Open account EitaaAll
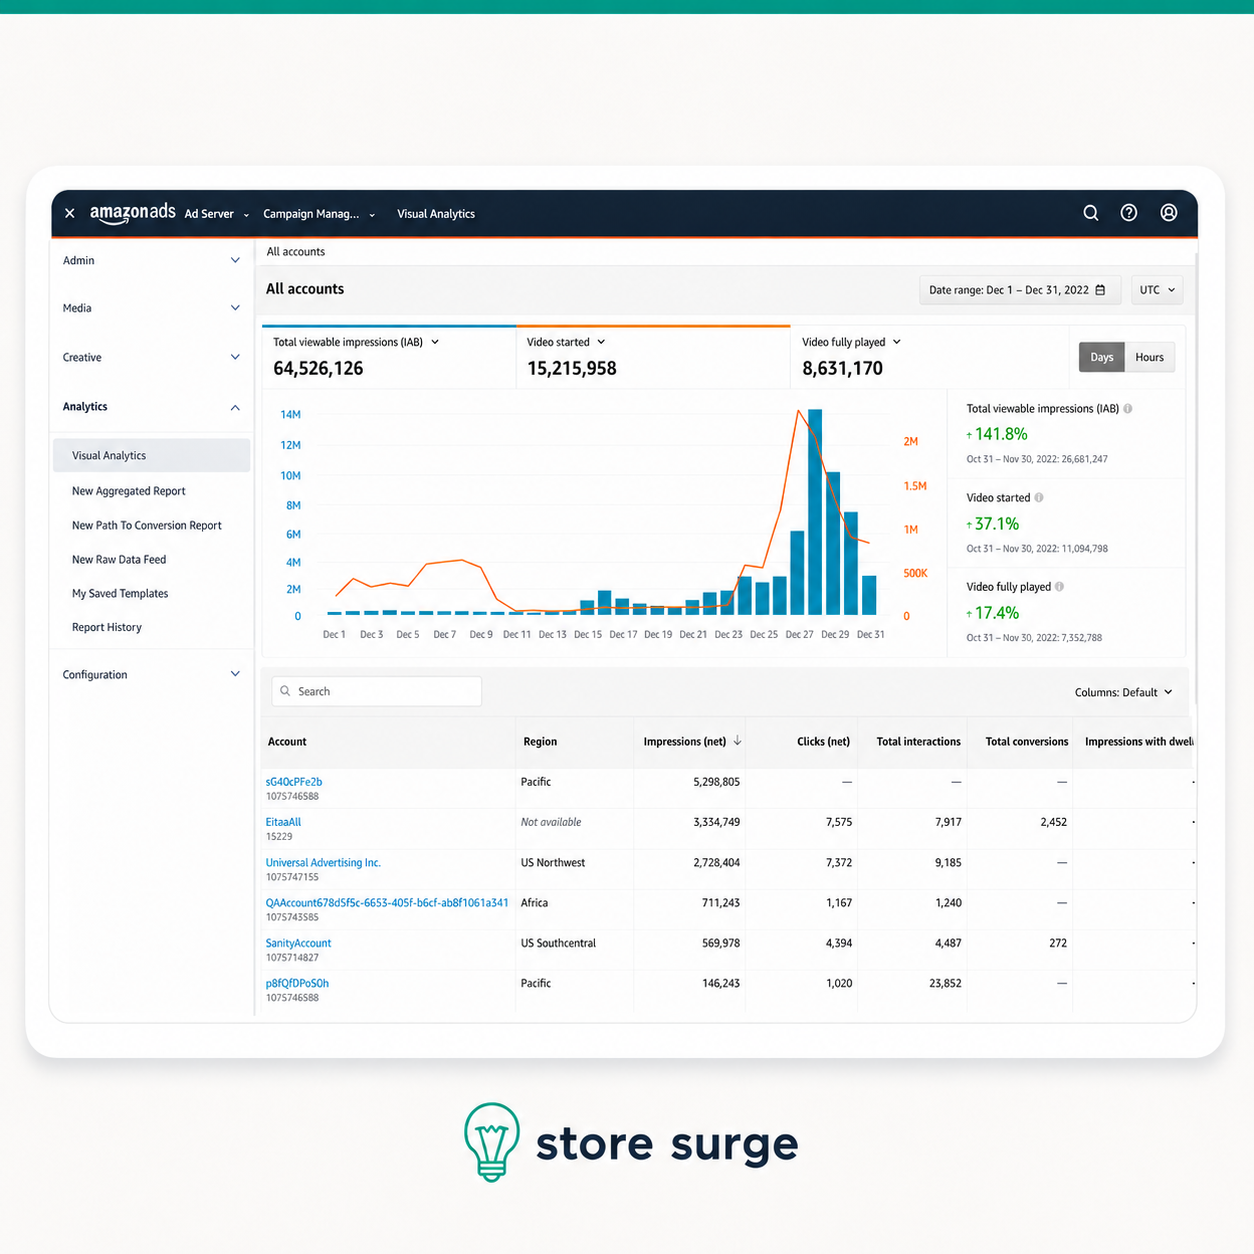This screenshot has width=1254, height=1254. [x=283, y=822]
